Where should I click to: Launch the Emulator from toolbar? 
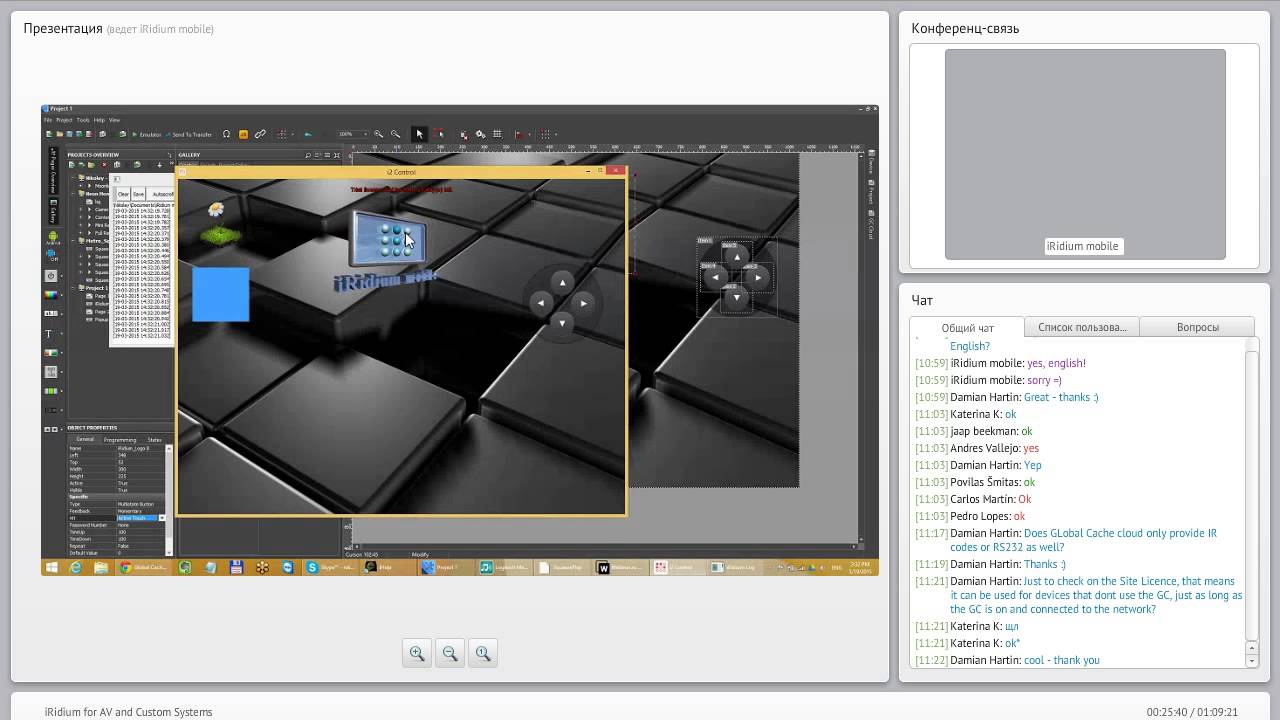pos(147,134)
